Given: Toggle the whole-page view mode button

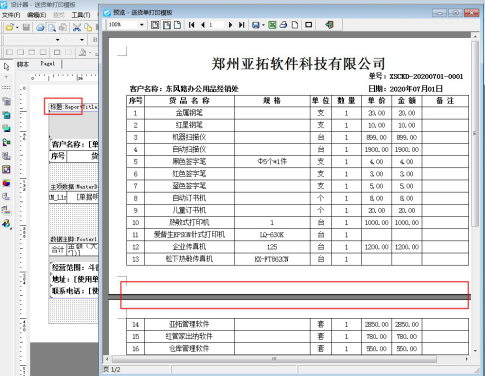Looking at the screenshot, I should click(x=155, y=25).
